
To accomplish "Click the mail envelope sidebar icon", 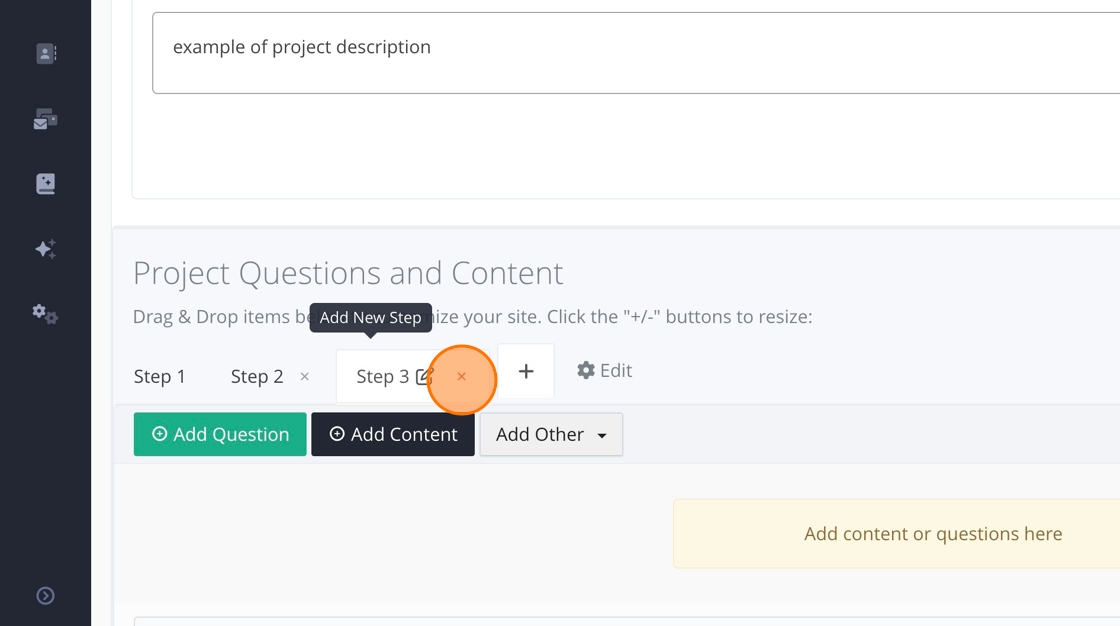I will [x=46, y=120].
